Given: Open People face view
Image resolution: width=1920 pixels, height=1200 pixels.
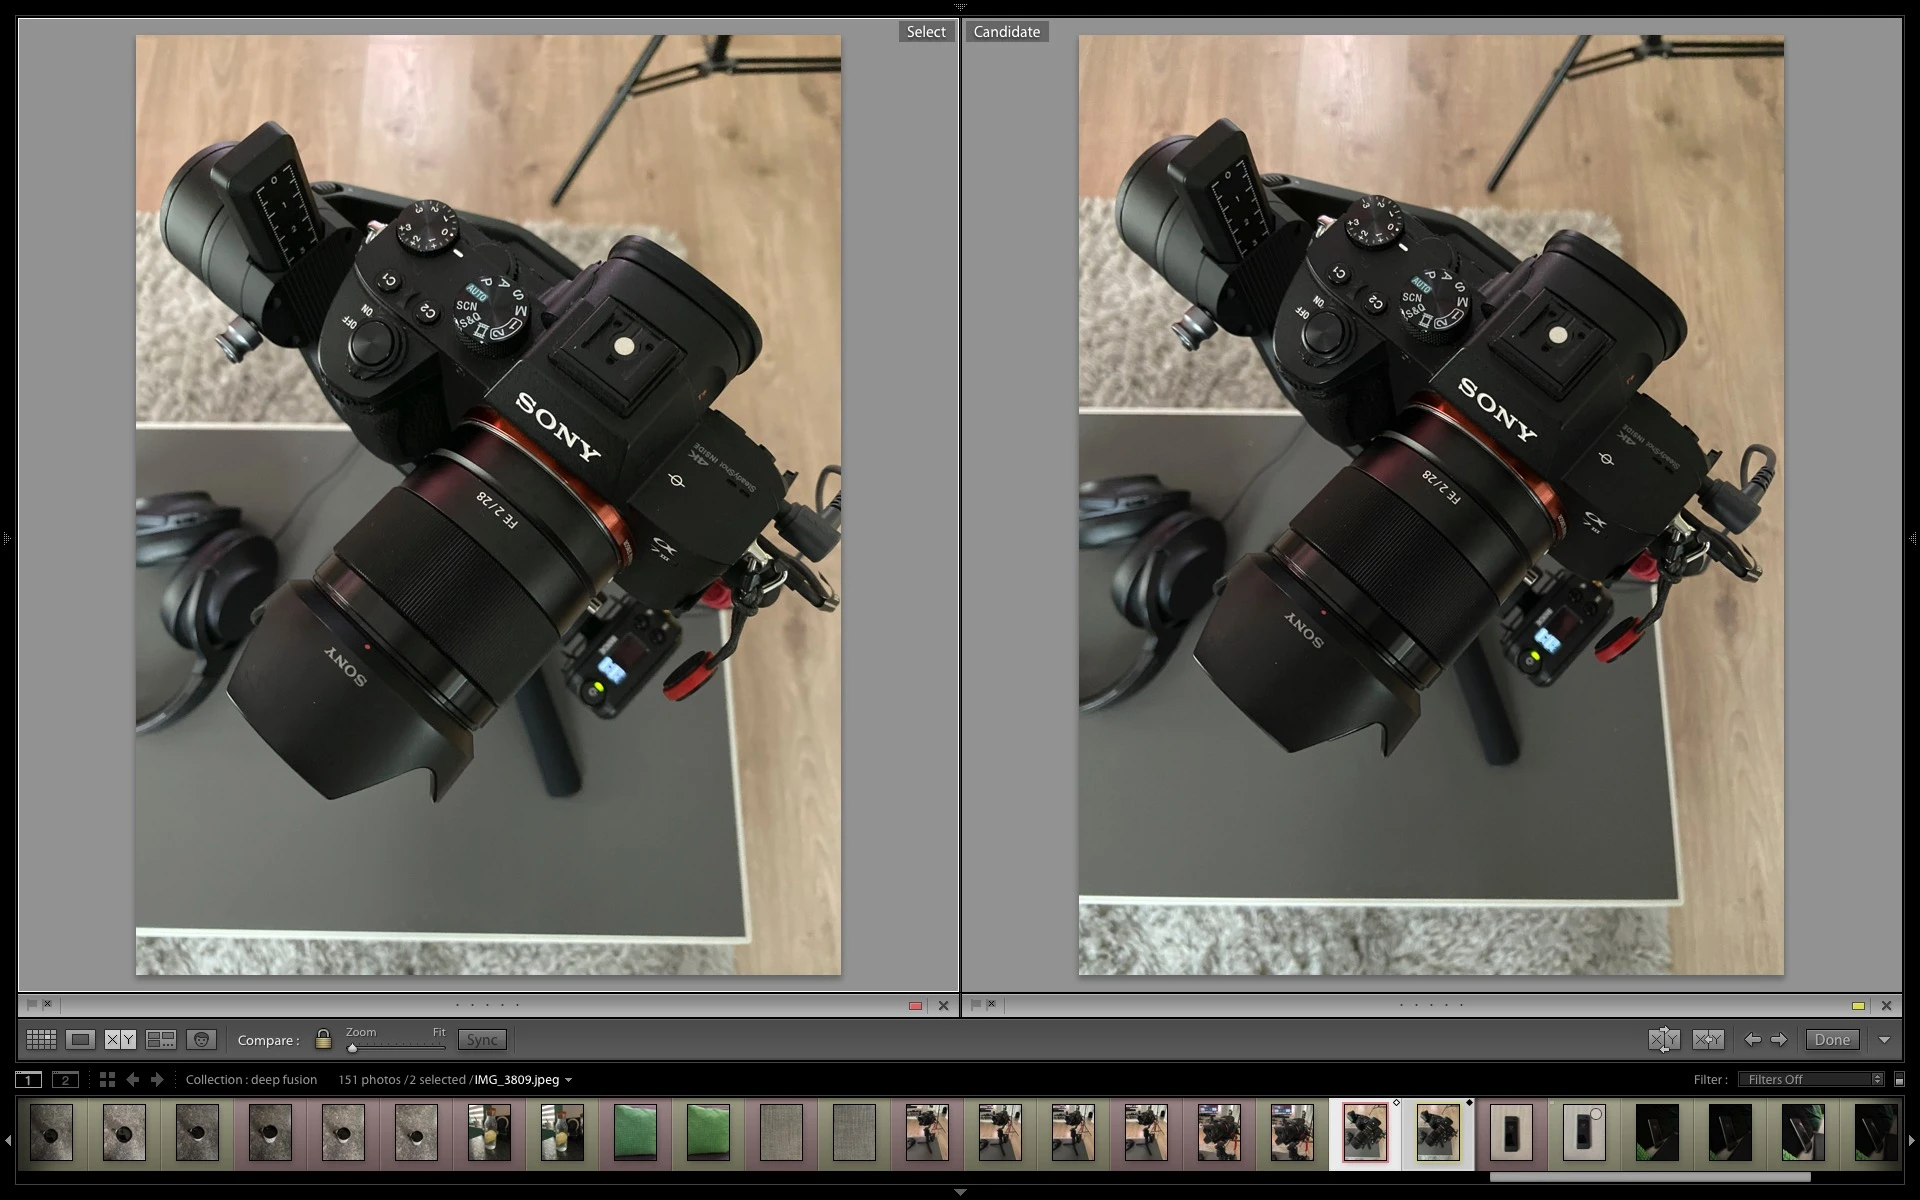Looking at the screenshot, I should click(201, 1040).
